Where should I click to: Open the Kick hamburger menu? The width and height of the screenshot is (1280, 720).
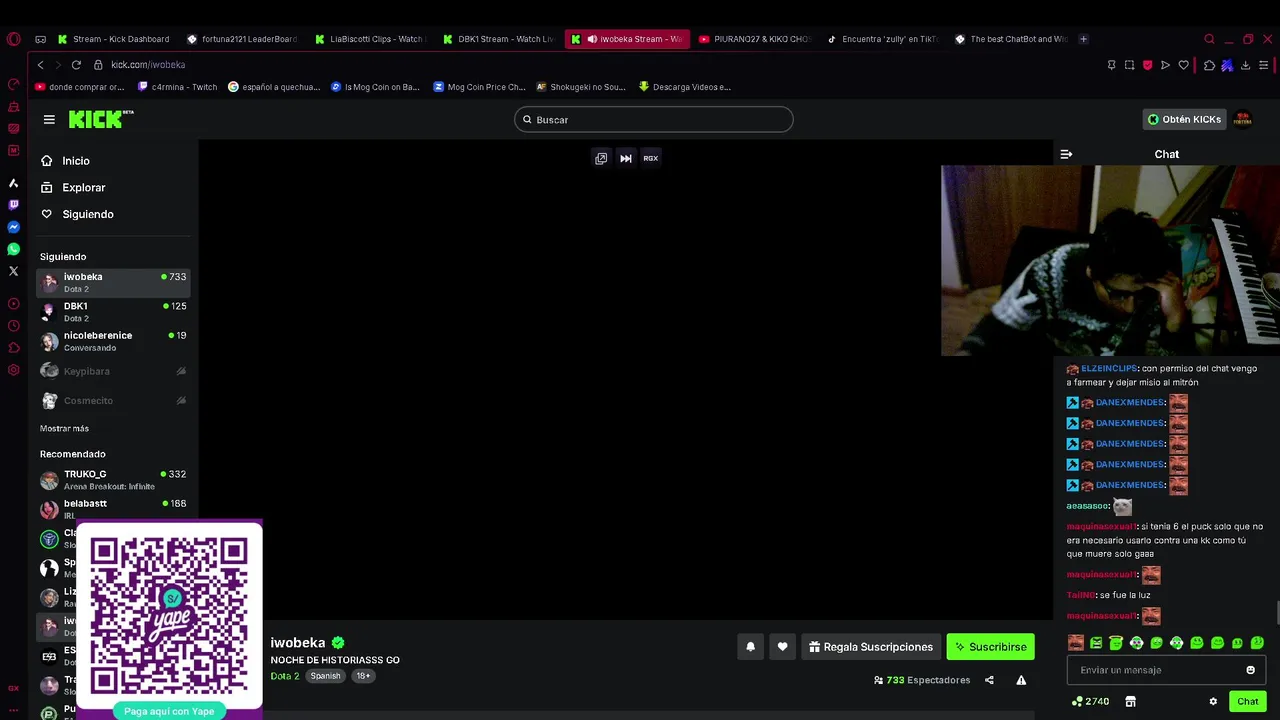coord(49,119)
